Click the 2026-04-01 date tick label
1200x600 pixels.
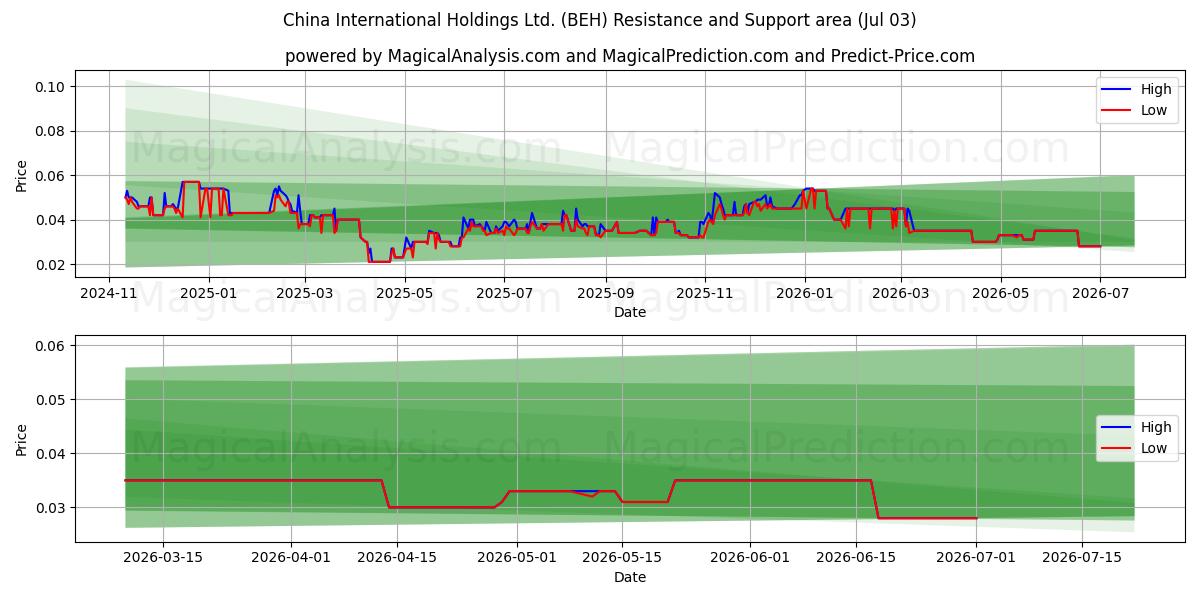(292, 558)
